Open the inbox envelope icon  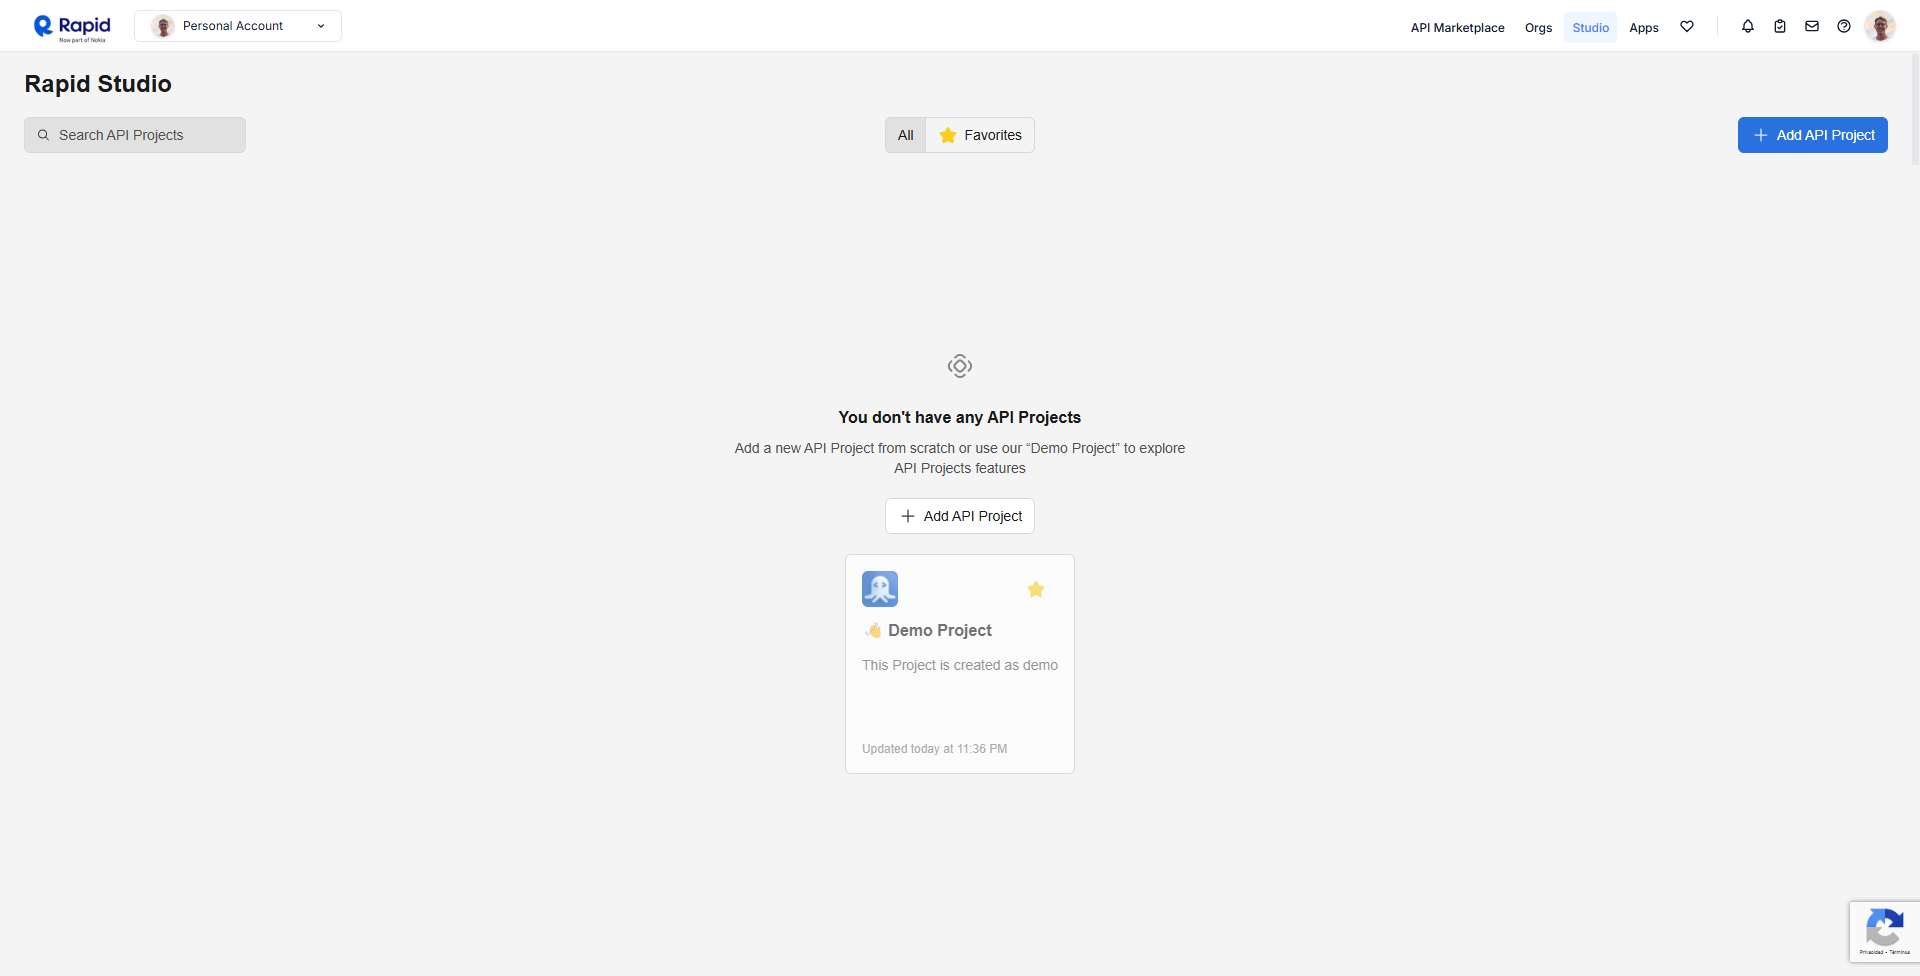coord(1812,27)
